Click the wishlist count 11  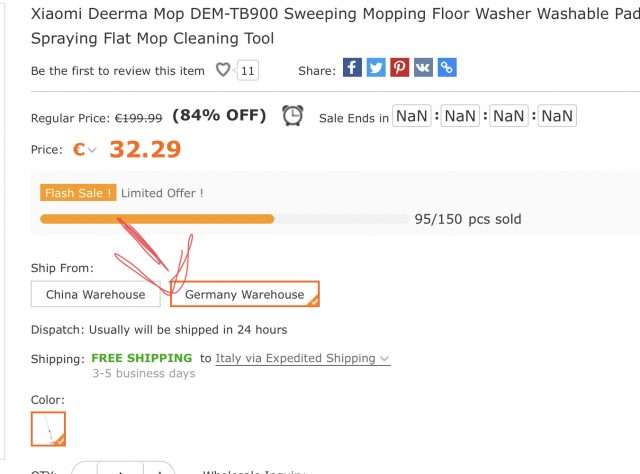click(x=248, y=71)
